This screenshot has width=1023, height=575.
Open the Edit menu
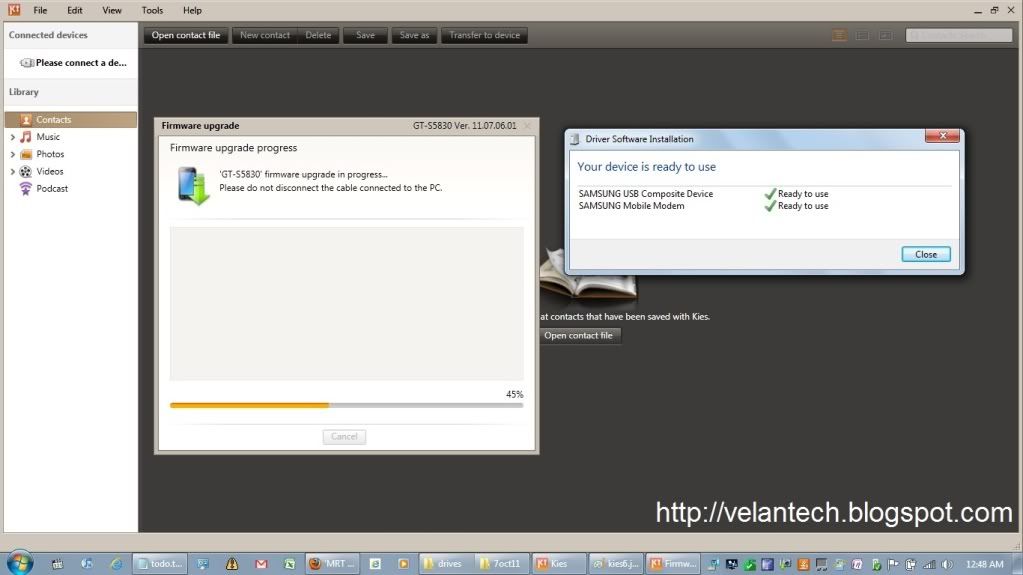coord(74,10)
